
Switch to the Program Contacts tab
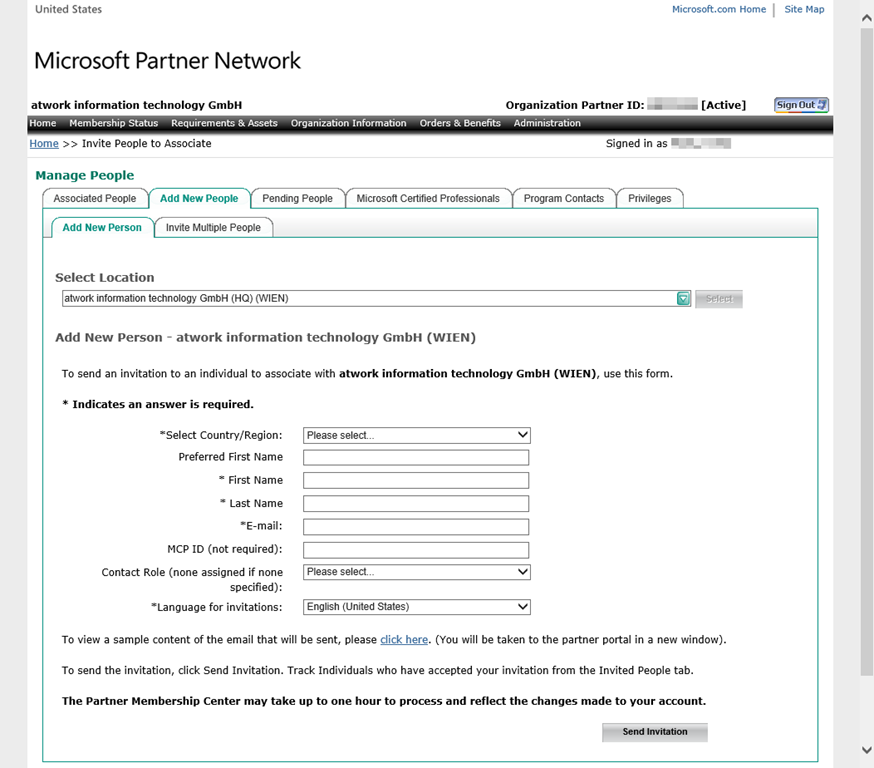564,198
